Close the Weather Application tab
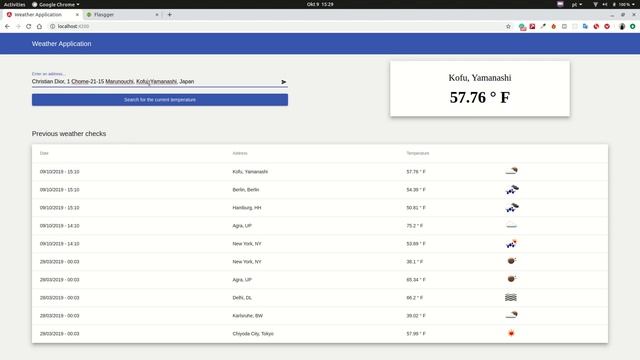The image size is (640, 360). [77, 15]
